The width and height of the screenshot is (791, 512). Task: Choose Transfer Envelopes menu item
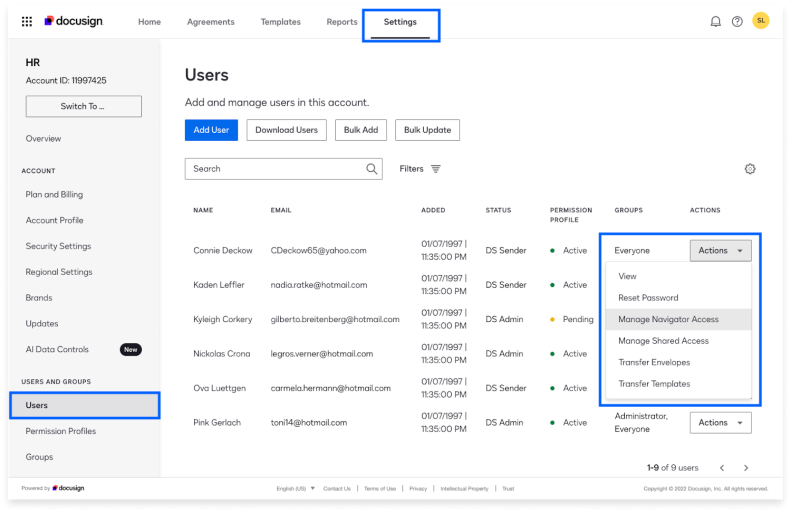[x=679, y=363]
